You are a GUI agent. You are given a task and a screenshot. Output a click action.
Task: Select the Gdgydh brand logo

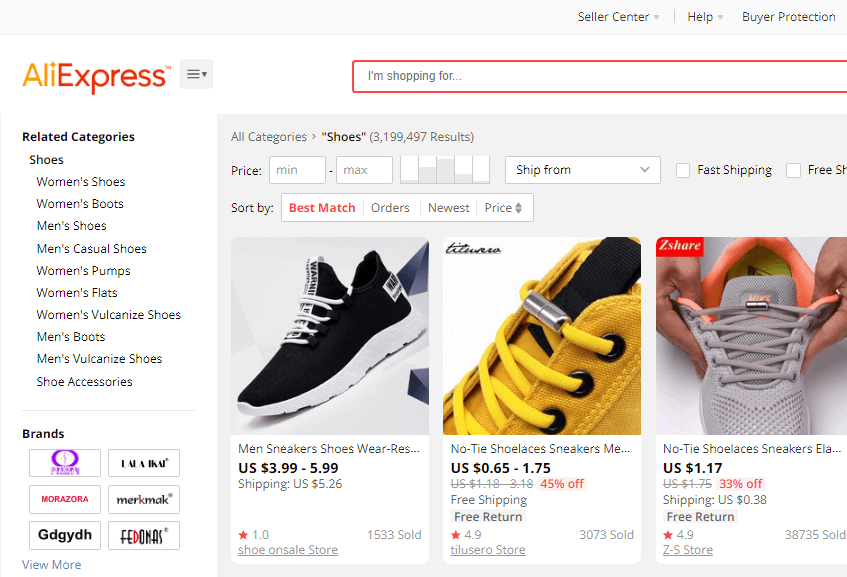[x=64, y=535]
